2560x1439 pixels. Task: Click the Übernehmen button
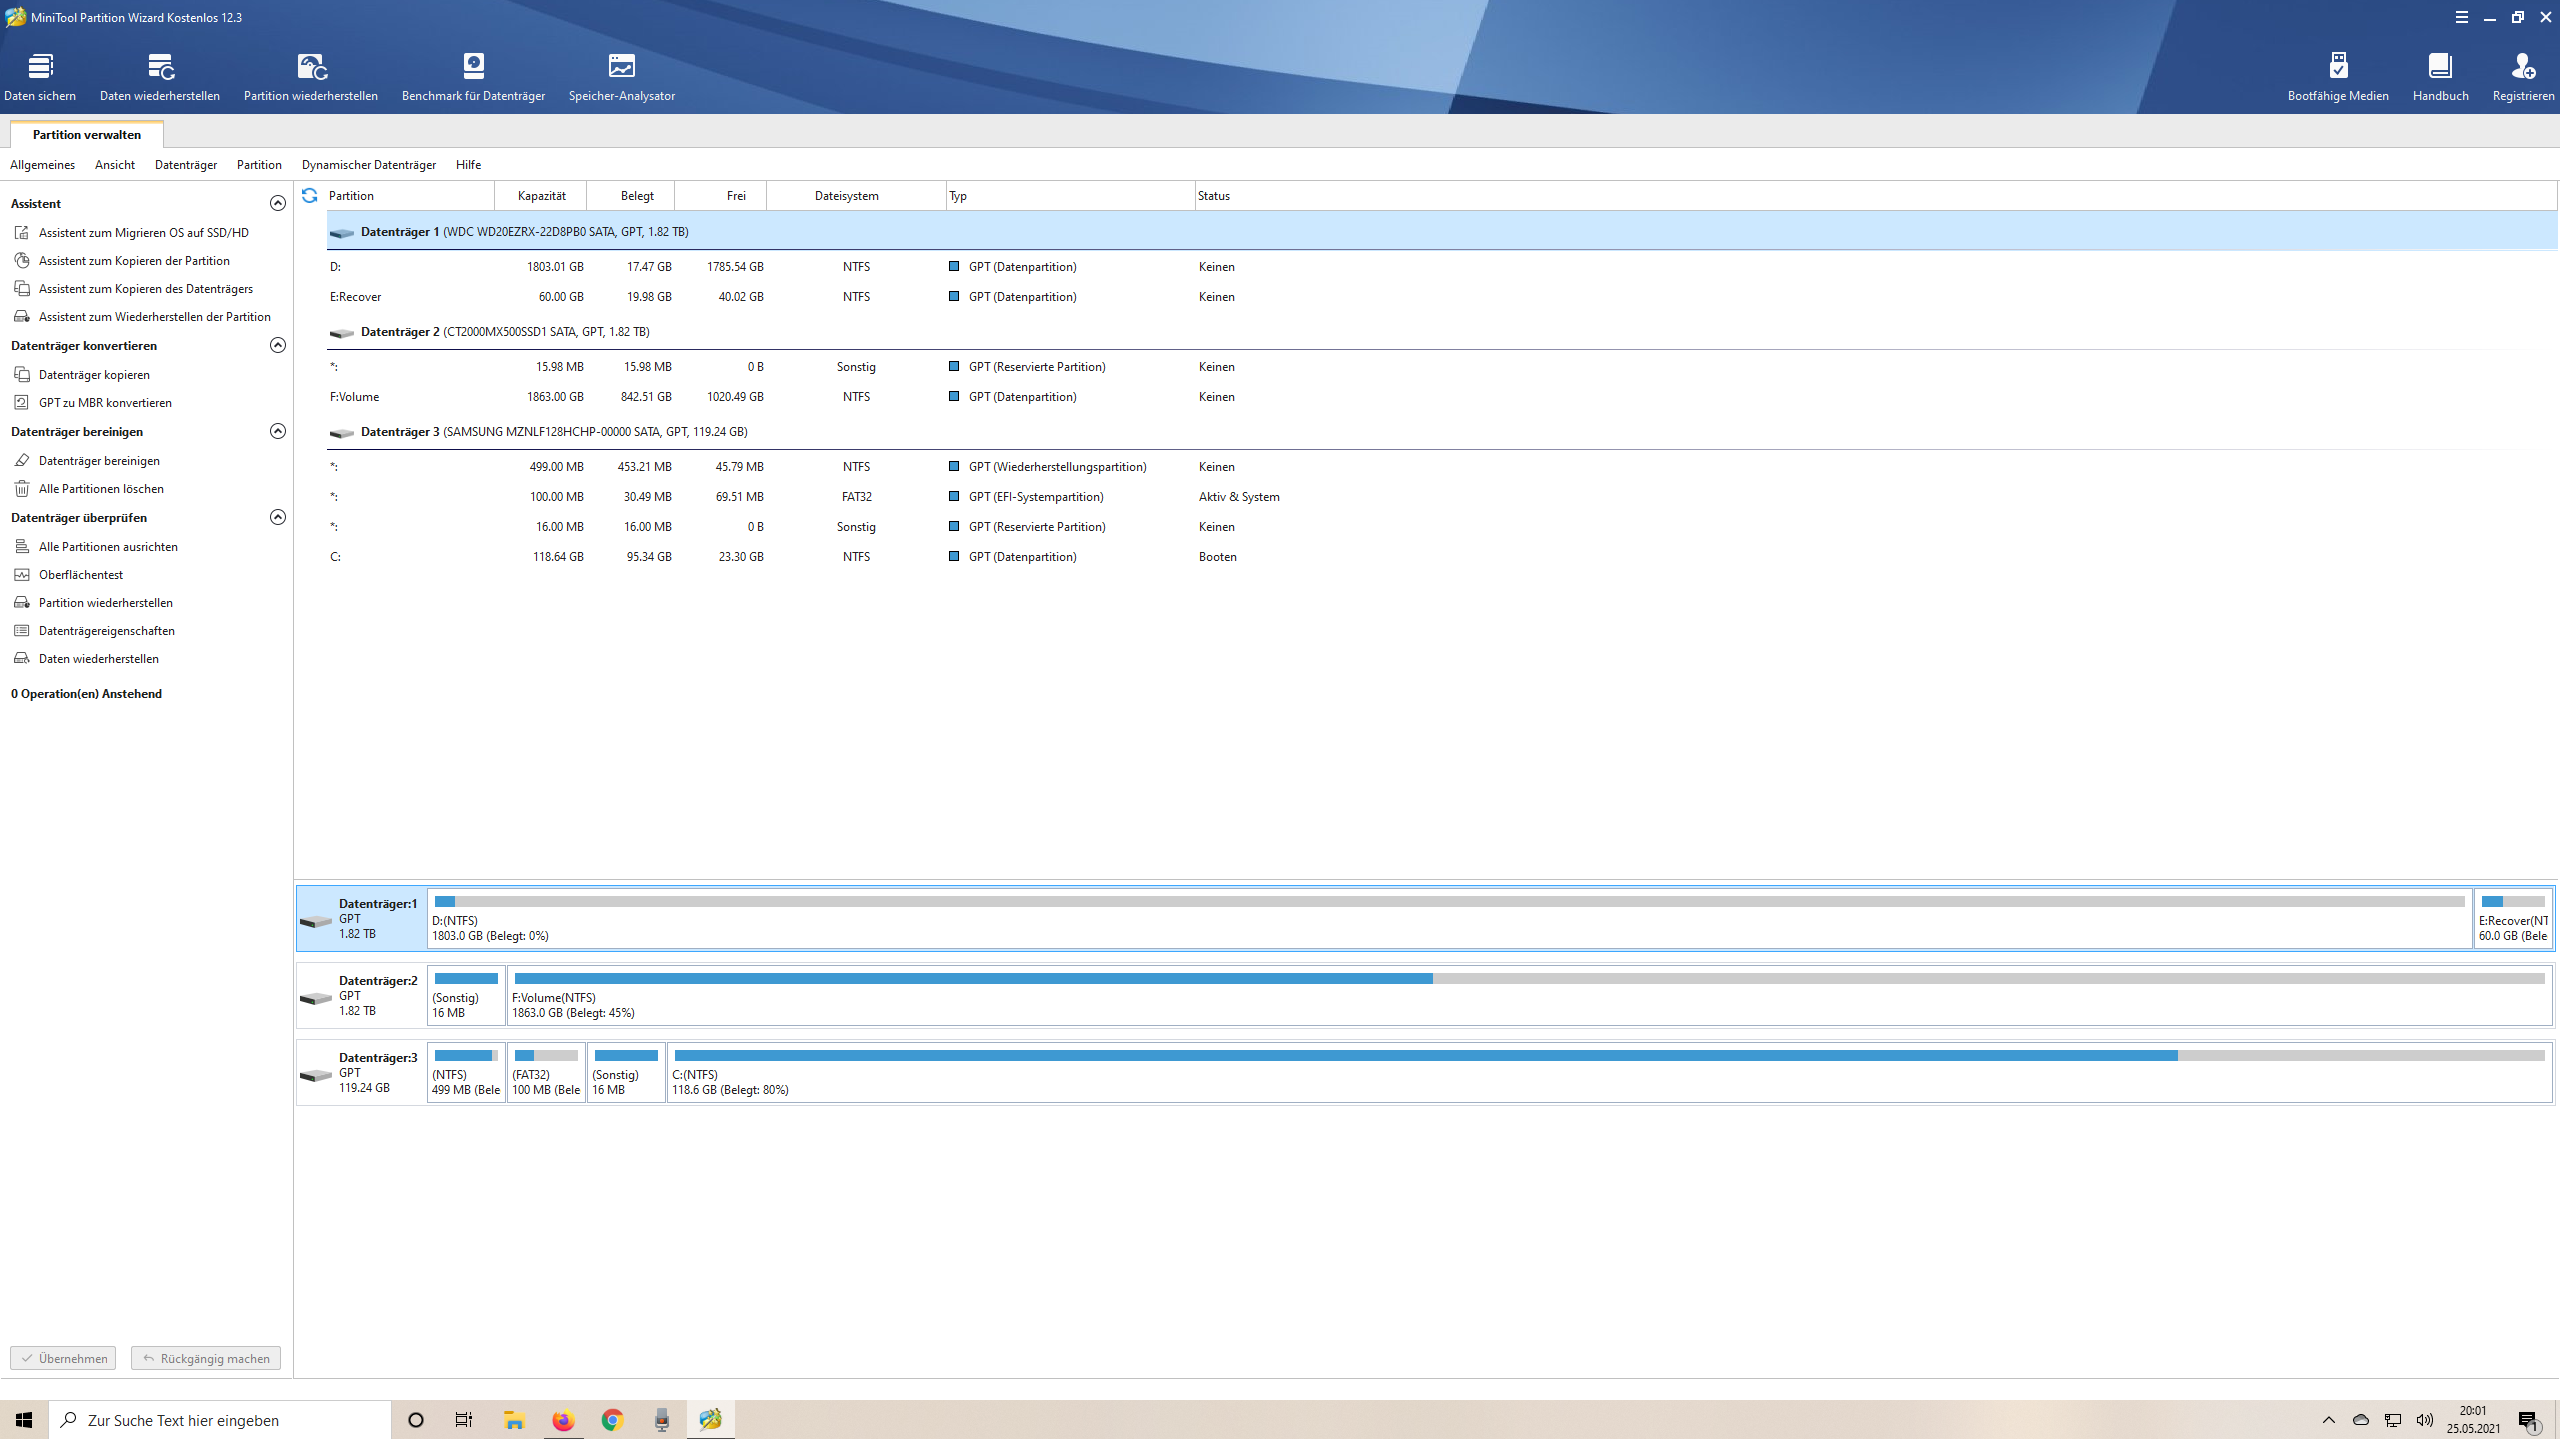(62, 1358)
